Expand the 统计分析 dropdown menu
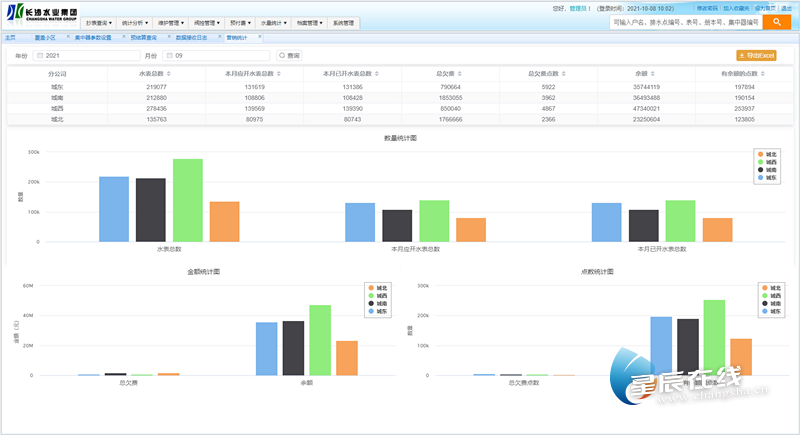The image size is (800, 435). click(x=133, y=22)
